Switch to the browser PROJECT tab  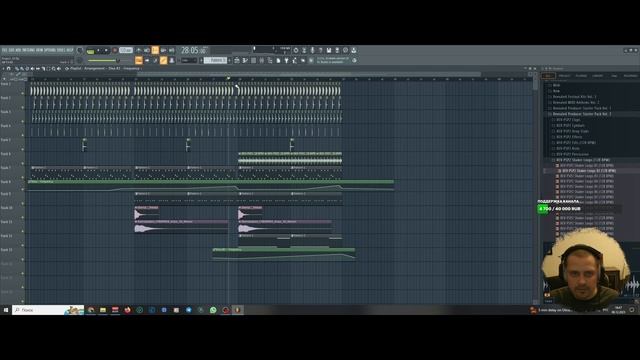(564, 76)
